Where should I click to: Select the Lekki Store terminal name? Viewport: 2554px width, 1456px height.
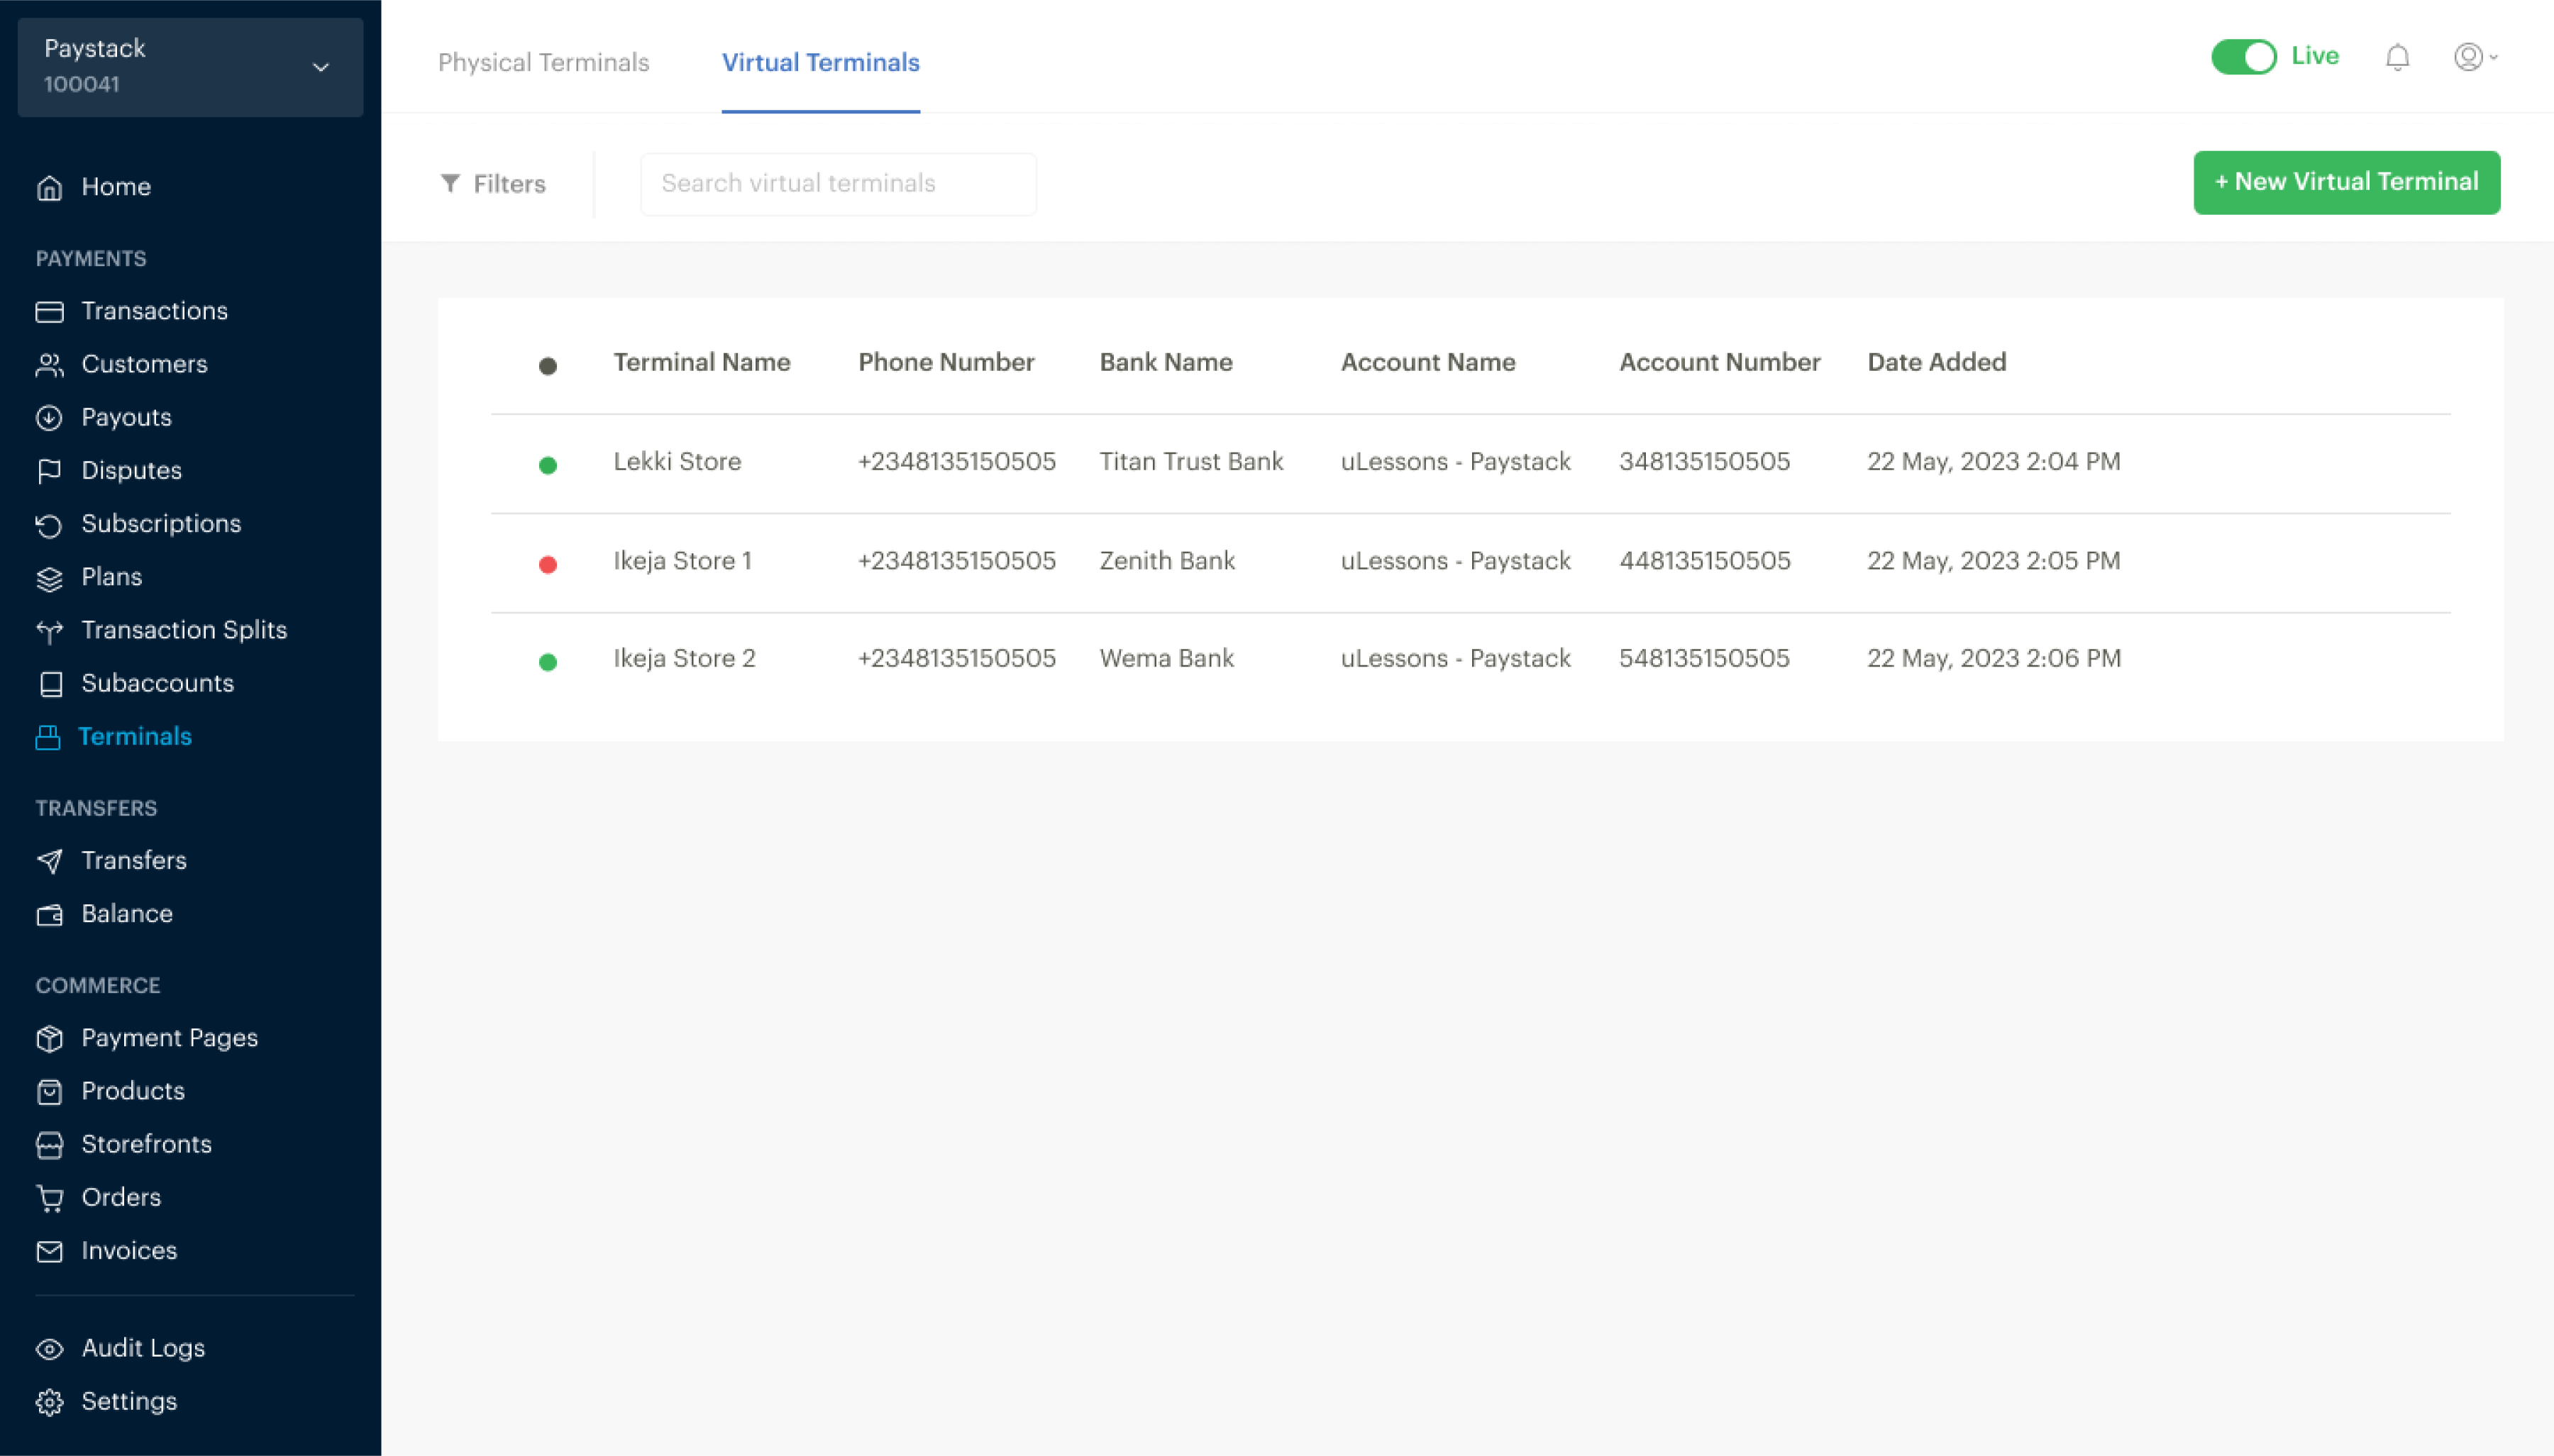[677, 461]
